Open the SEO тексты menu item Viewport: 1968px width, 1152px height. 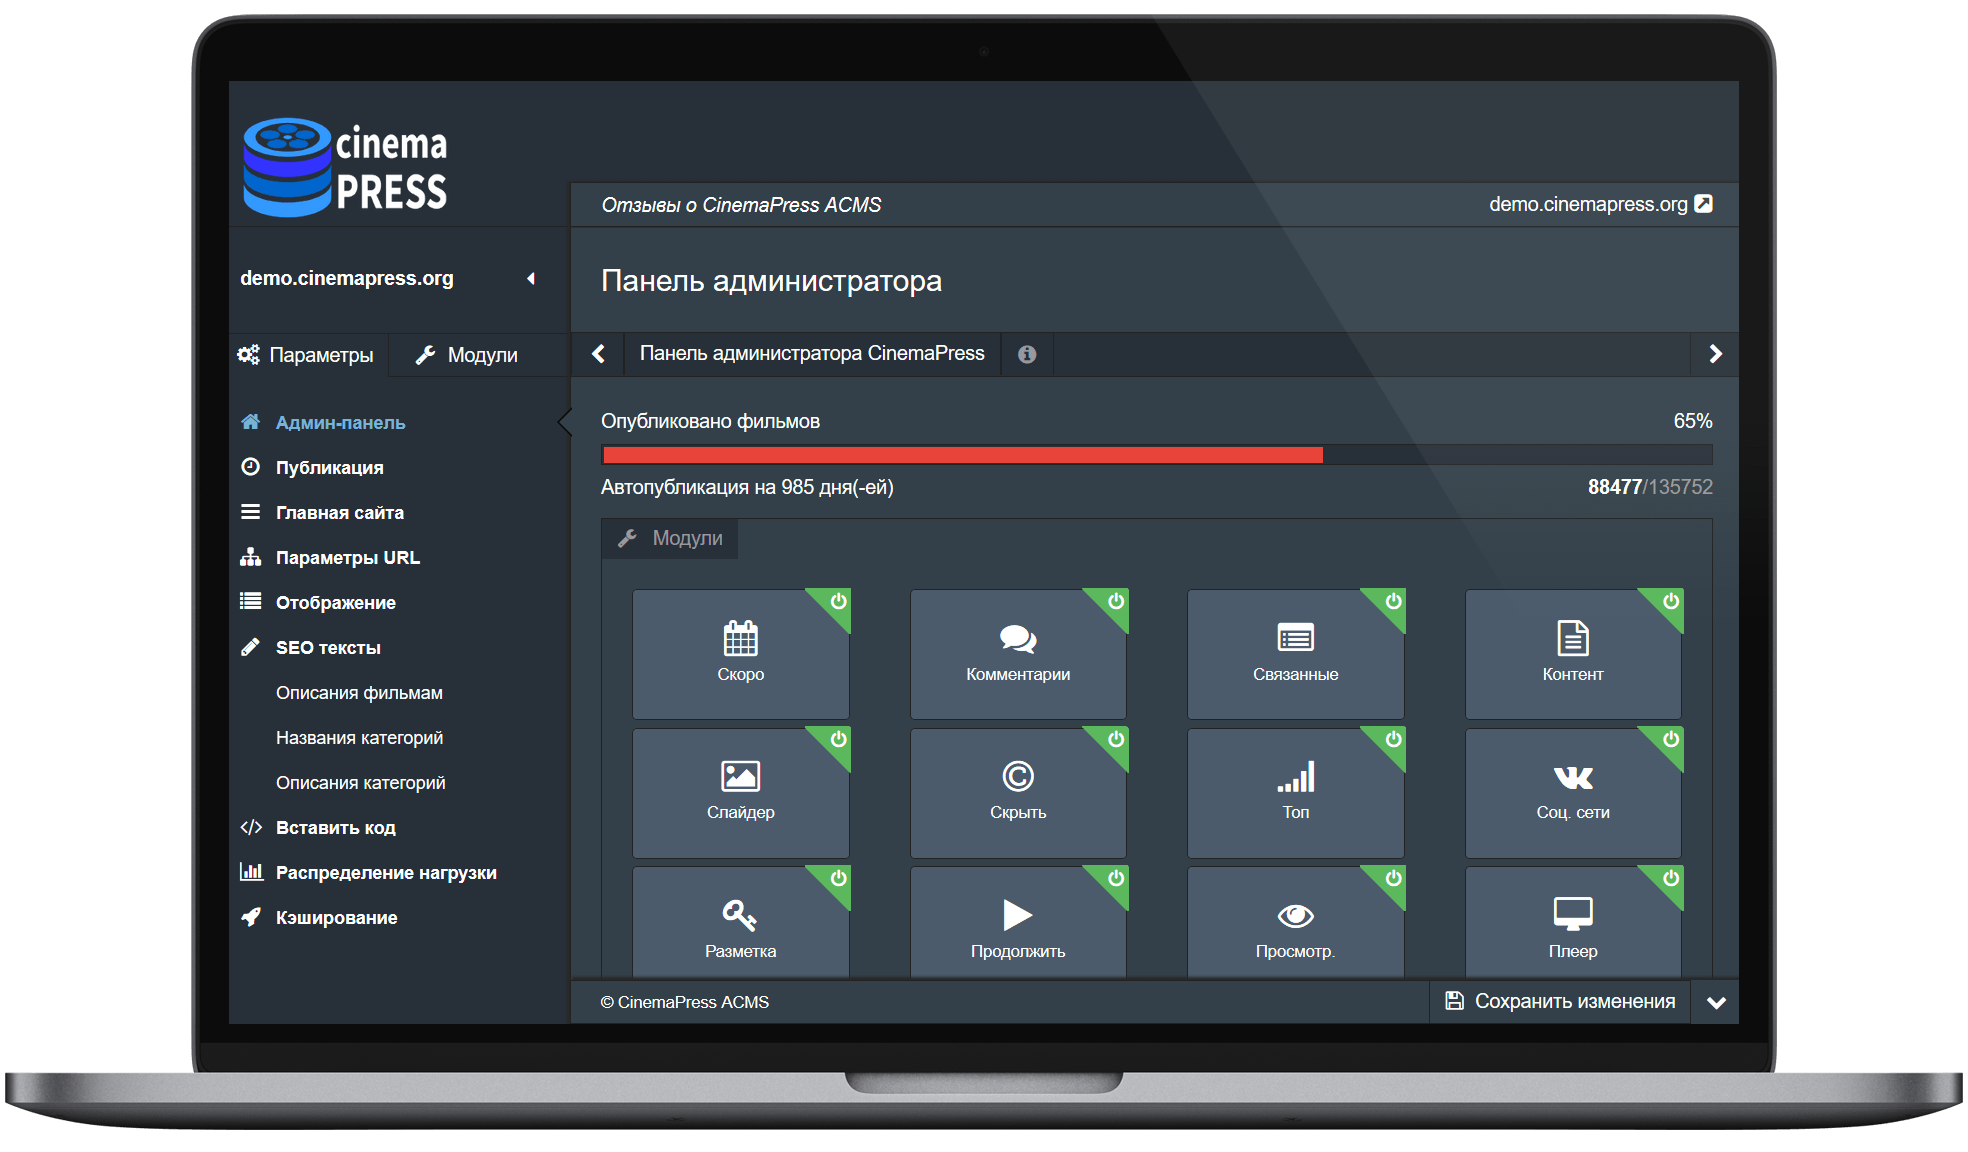click(x=310, y=648)
